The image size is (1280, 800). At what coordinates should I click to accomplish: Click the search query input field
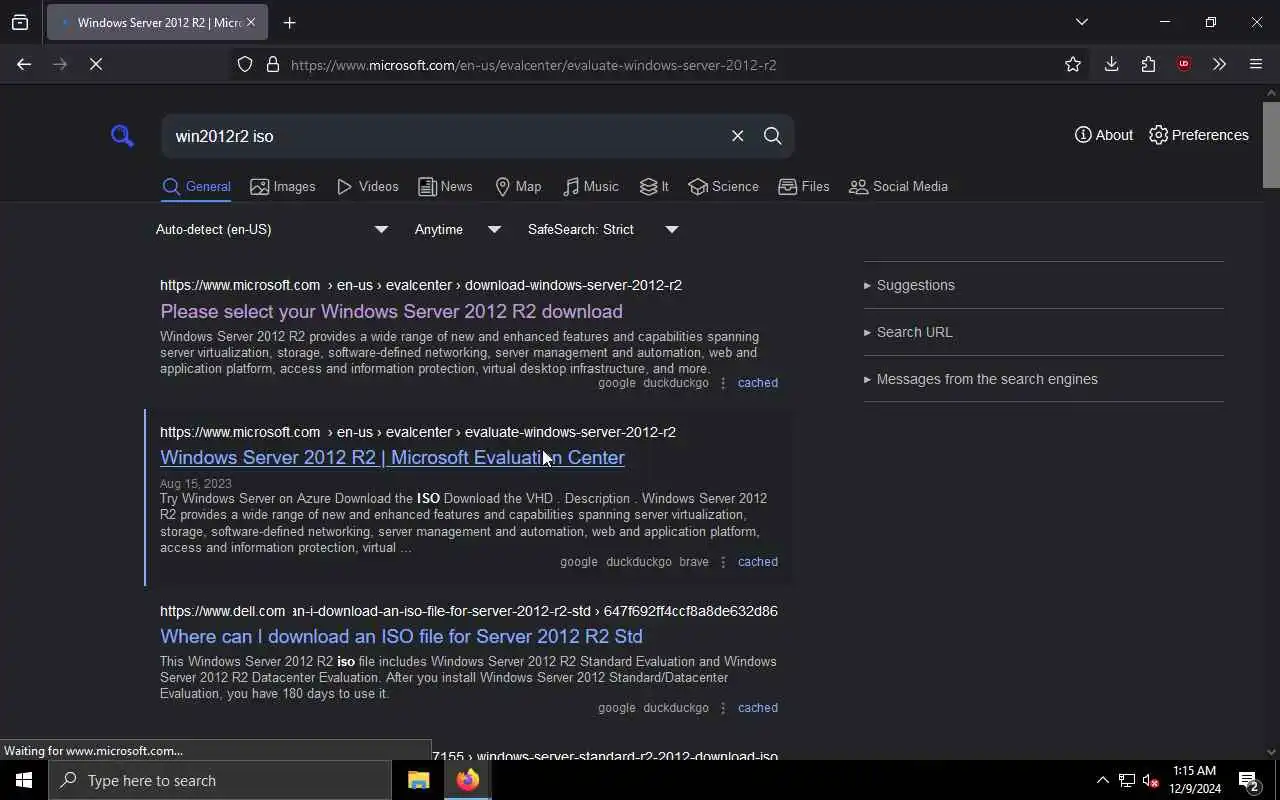point(445,136)
